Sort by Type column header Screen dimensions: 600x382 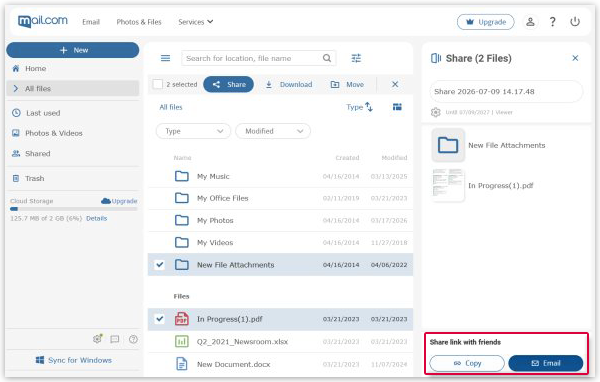[x=354, y=107]
